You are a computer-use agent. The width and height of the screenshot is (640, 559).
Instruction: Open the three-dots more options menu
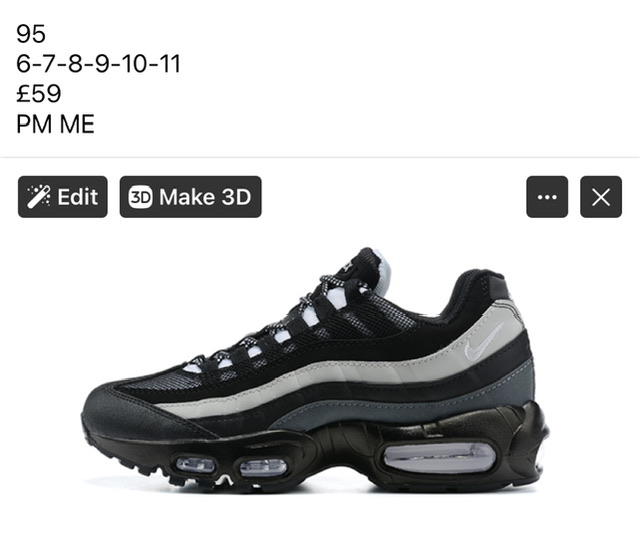(547, 197)
